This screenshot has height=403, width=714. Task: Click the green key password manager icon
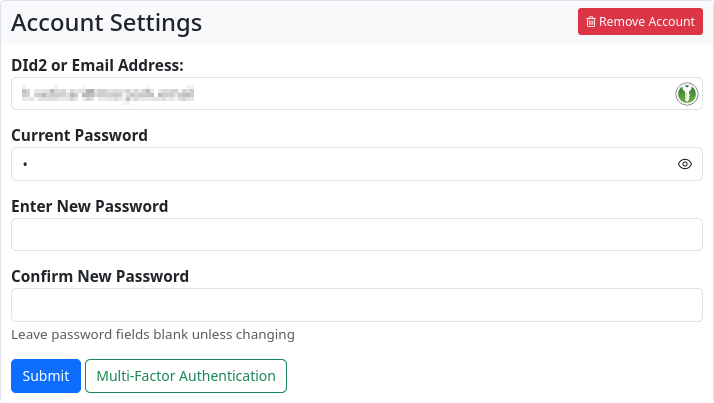point(686,94)
